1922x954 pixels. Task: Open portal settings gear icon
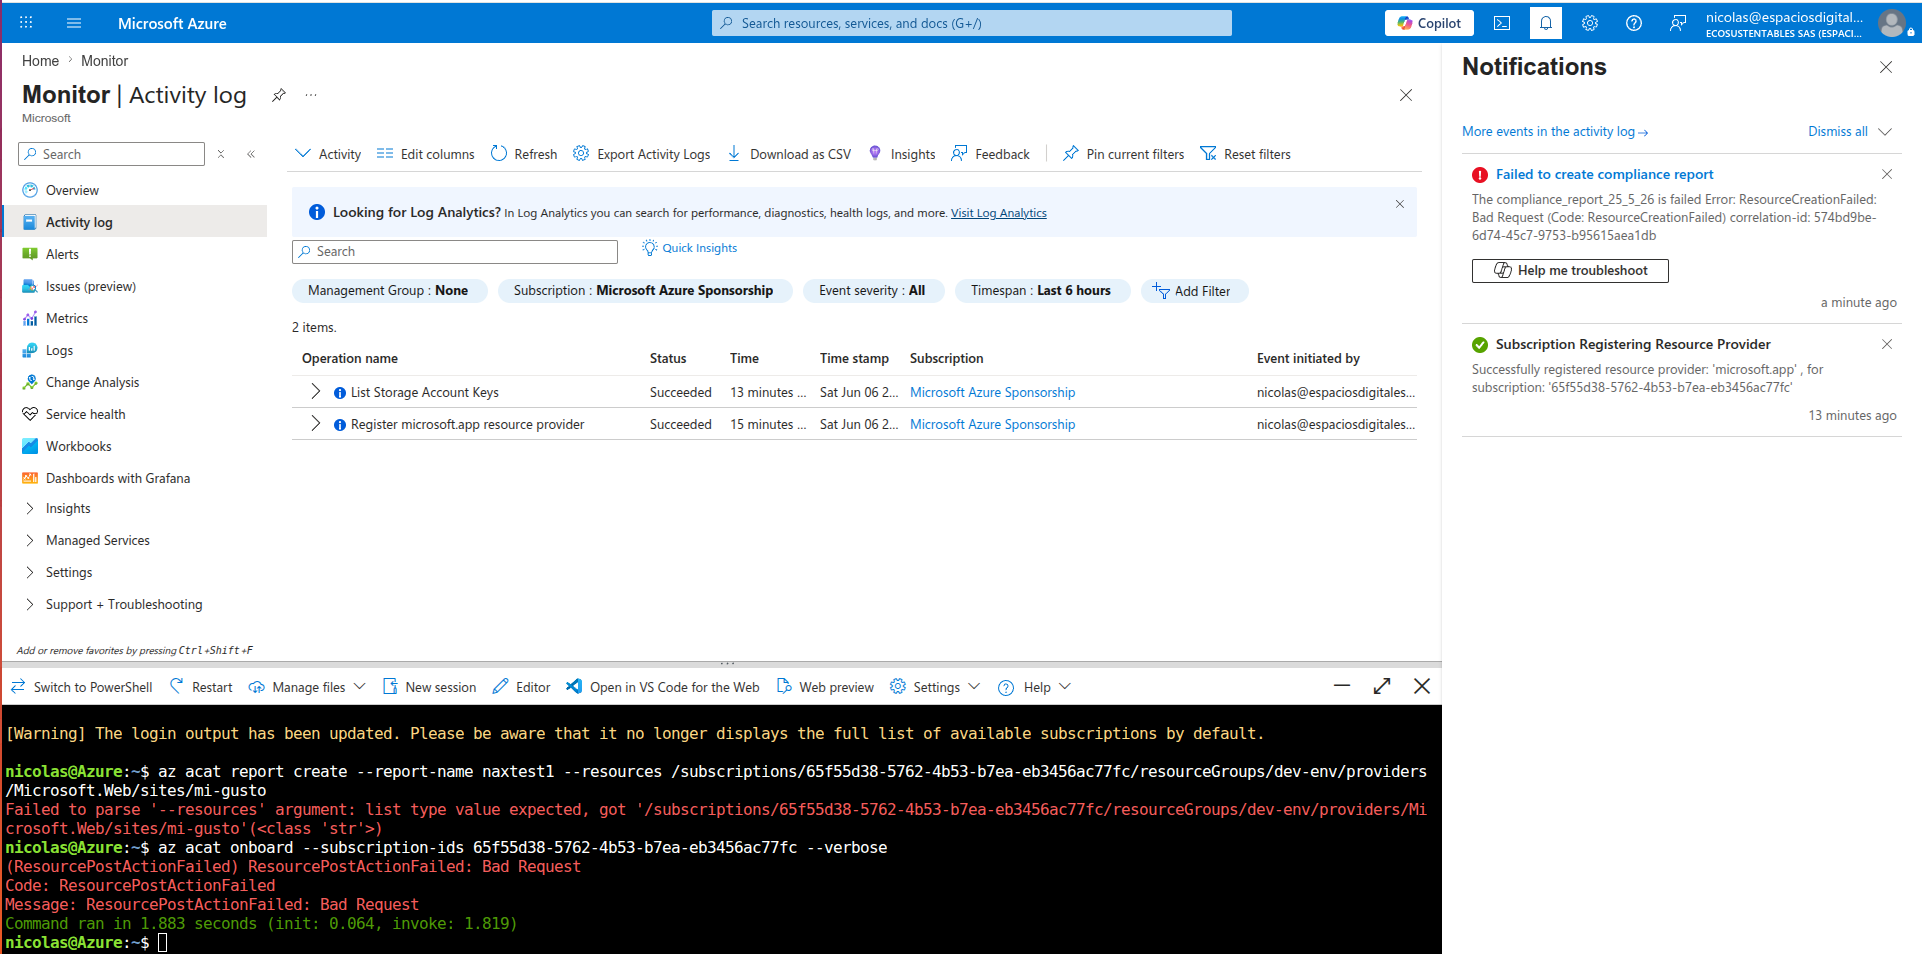1590,23
